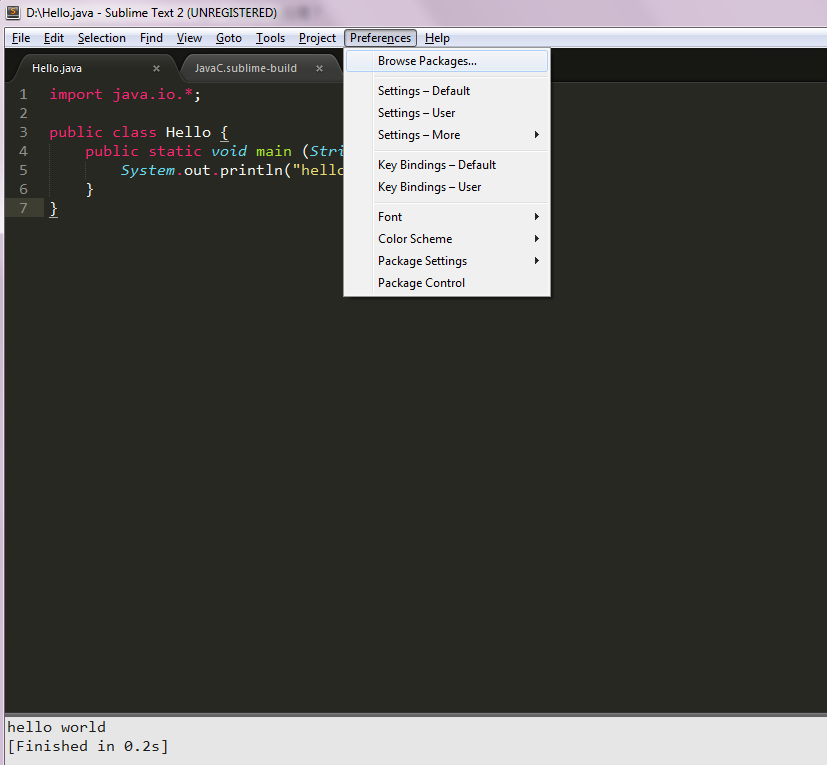Screen dimensions: 827x765
Task: Click the 'void' keyword on line 4
Action: [229, 151]
